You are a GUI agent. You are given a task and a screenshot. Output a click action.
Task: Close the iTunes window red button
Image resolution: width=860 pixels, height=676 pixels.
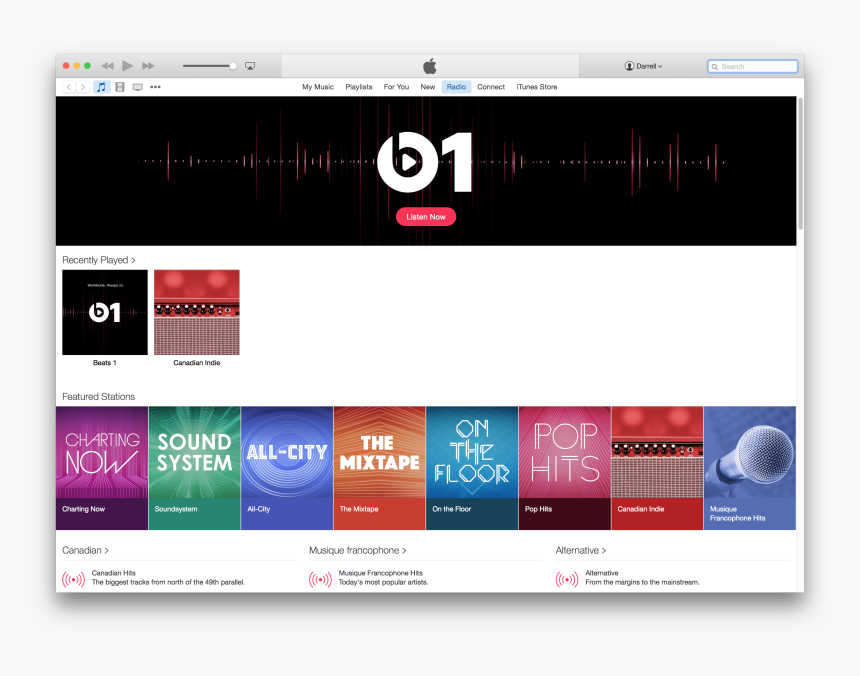click(66, 66)
